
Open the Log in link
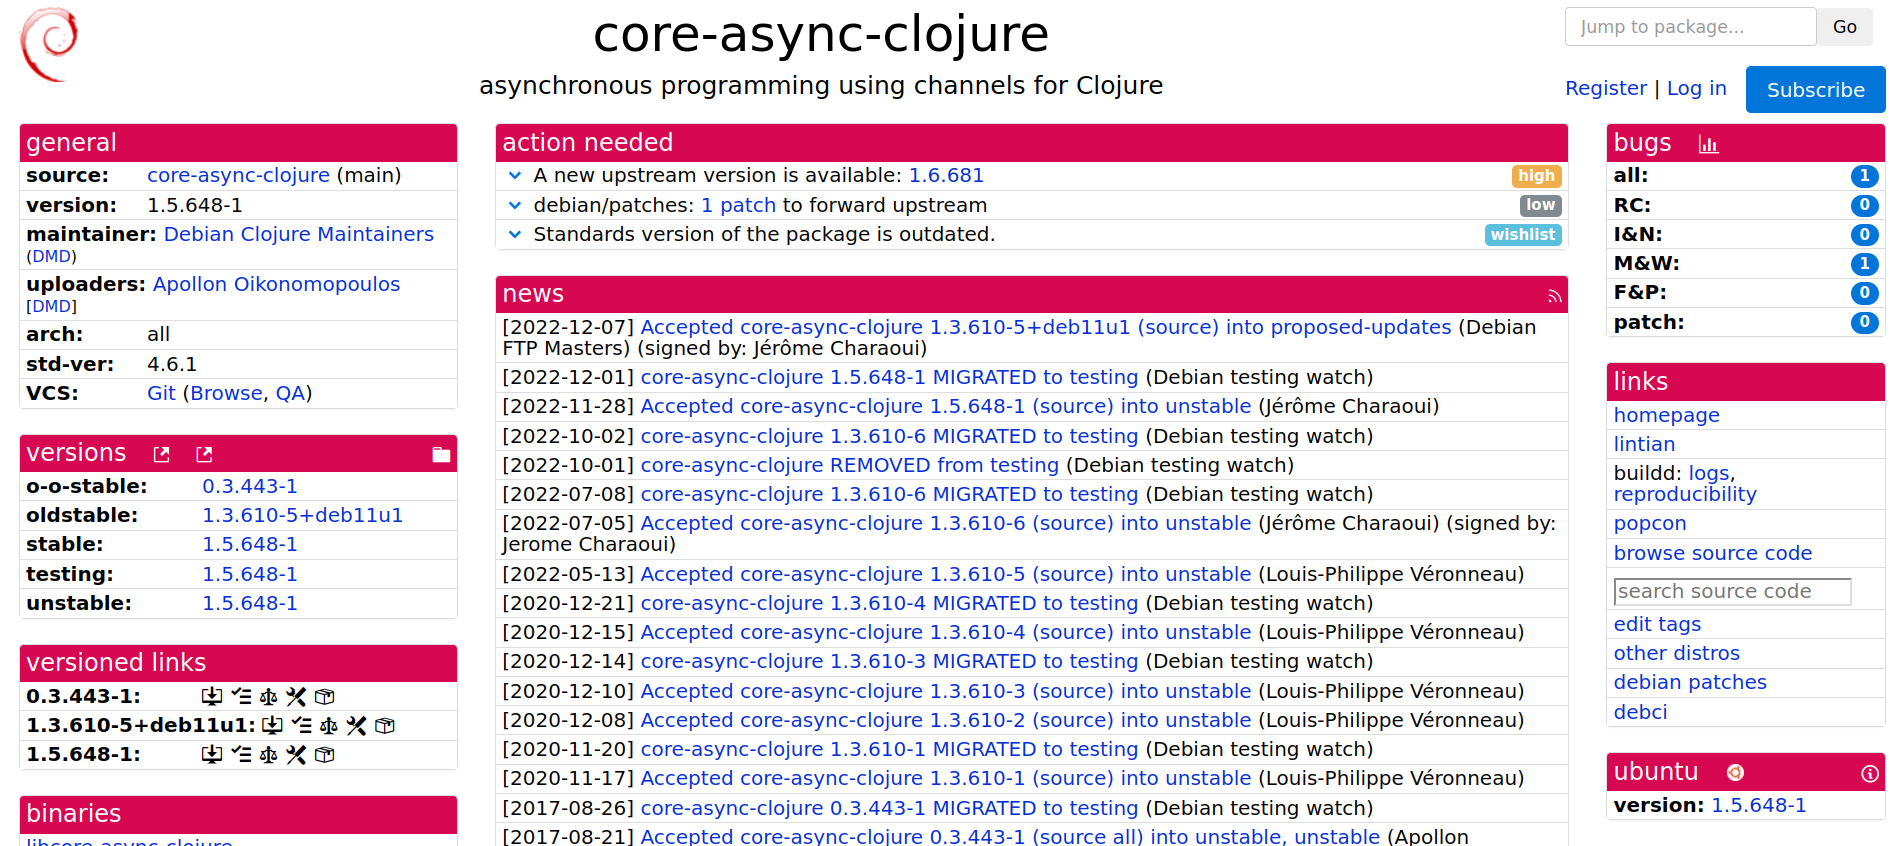1696,89
